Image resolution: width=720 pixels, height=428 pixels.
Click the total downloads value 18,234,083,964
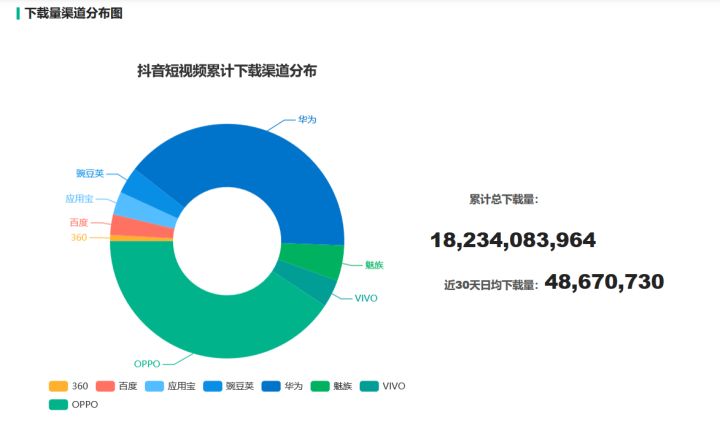(x=513, y=240)
